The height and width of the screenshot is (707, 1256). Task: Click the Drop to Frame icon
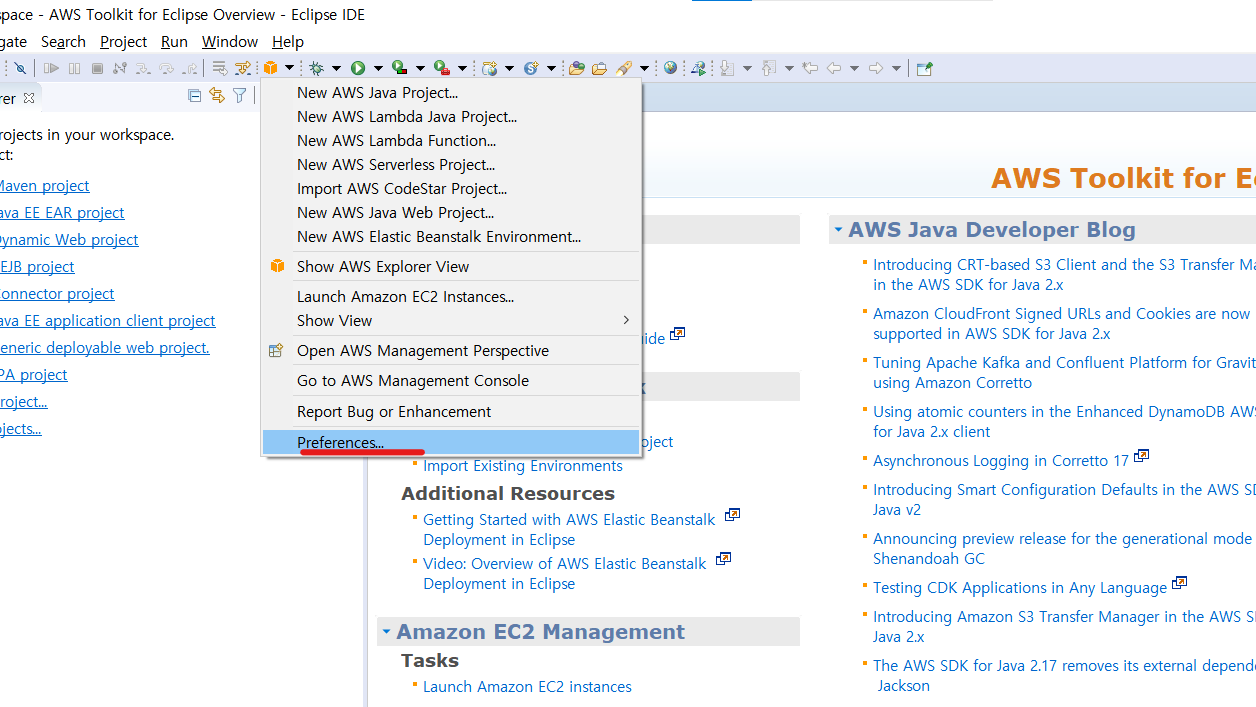click(x=219, y=68)
